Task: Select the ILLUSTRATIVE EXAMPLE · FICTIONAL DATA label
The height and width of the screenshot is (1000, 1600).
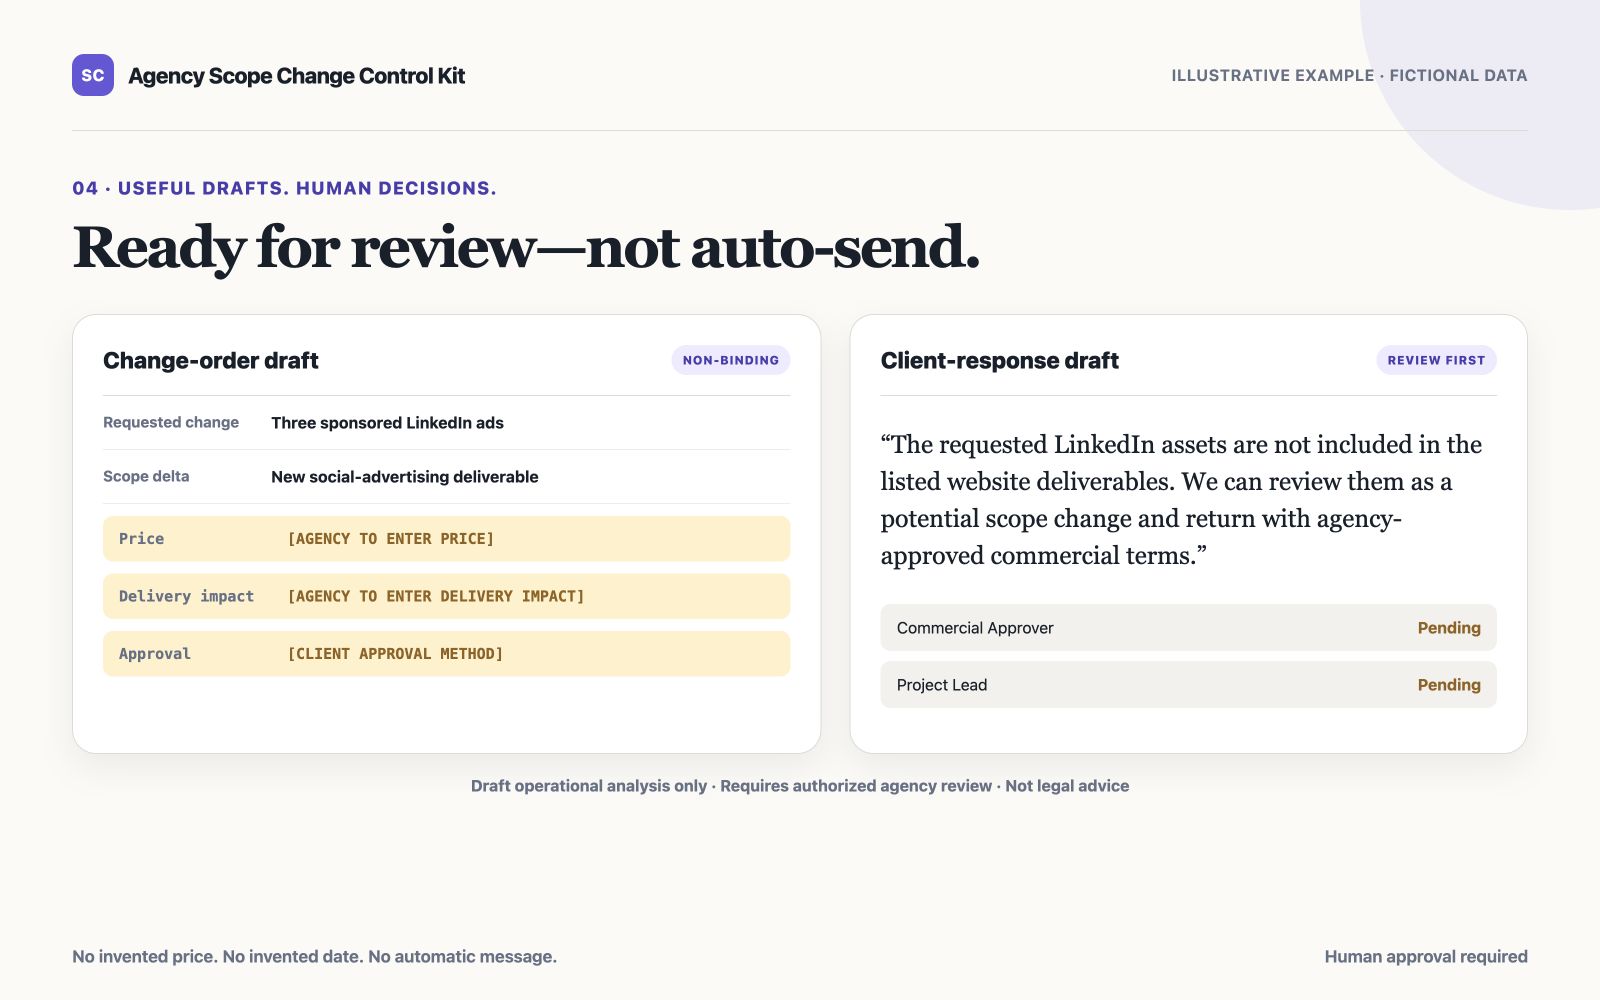Action: coord(1349,75)
